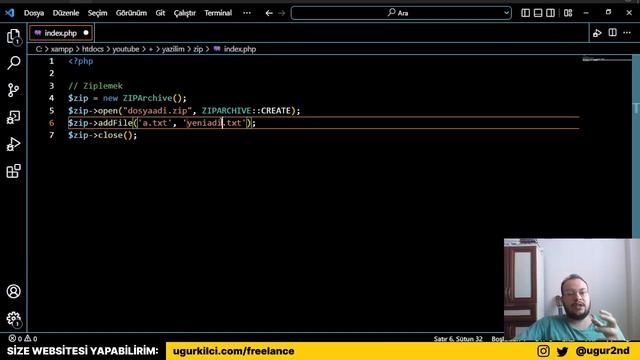Click unsaved dot on index.php tab
This screenshot has width=640, height=360.
tap(86, 33)
